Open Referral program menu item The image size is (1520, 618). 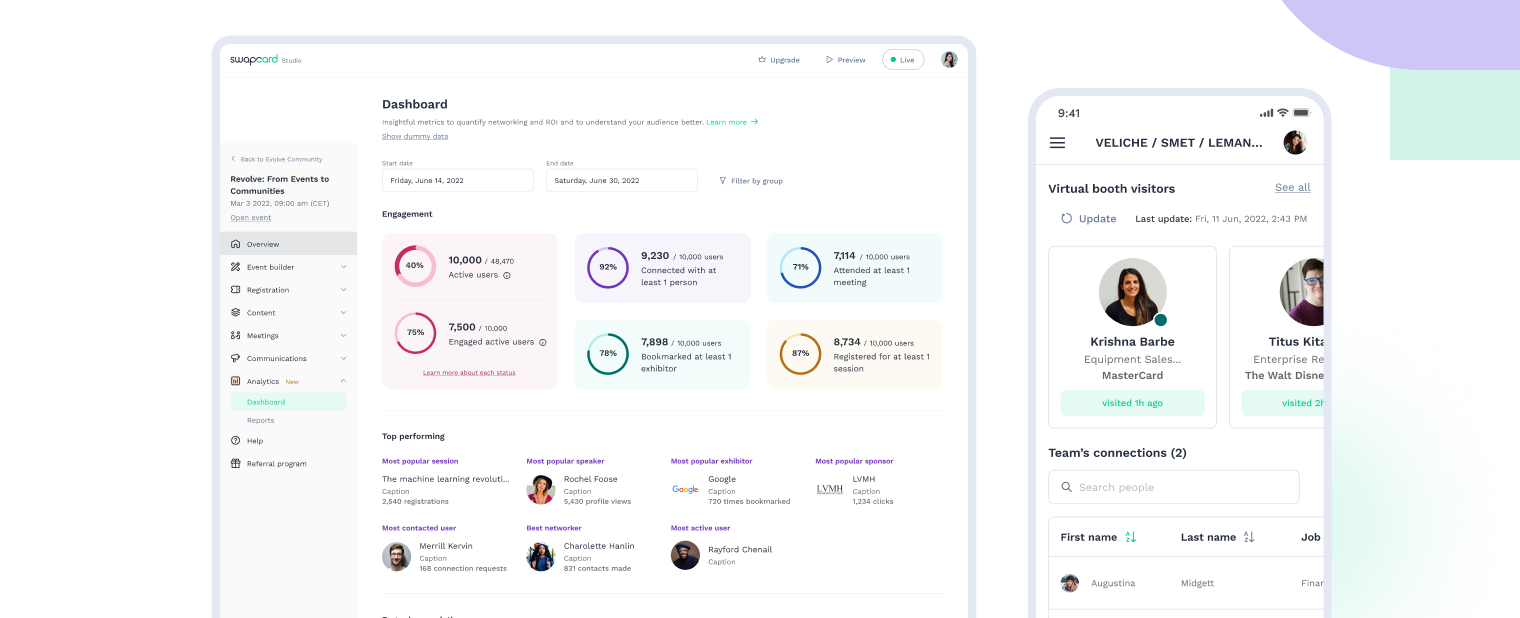point(277,464)
